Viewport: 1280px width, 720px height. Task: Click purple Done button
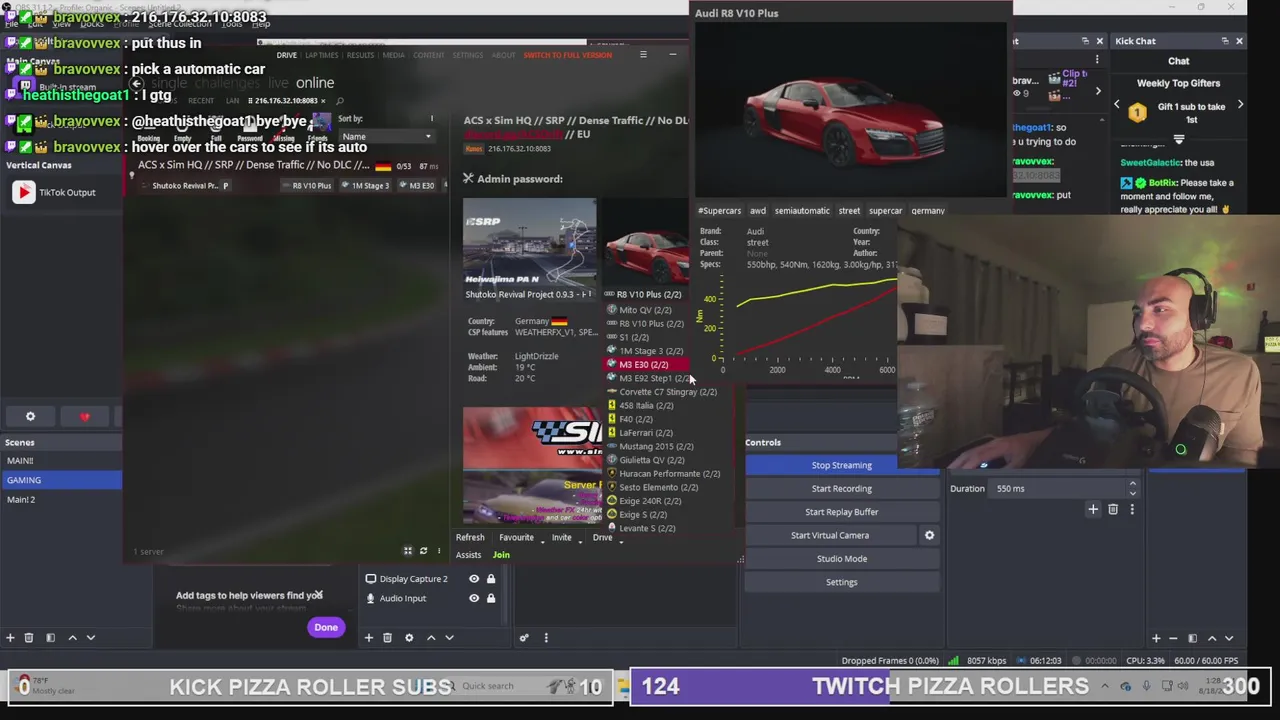(326, 627)
